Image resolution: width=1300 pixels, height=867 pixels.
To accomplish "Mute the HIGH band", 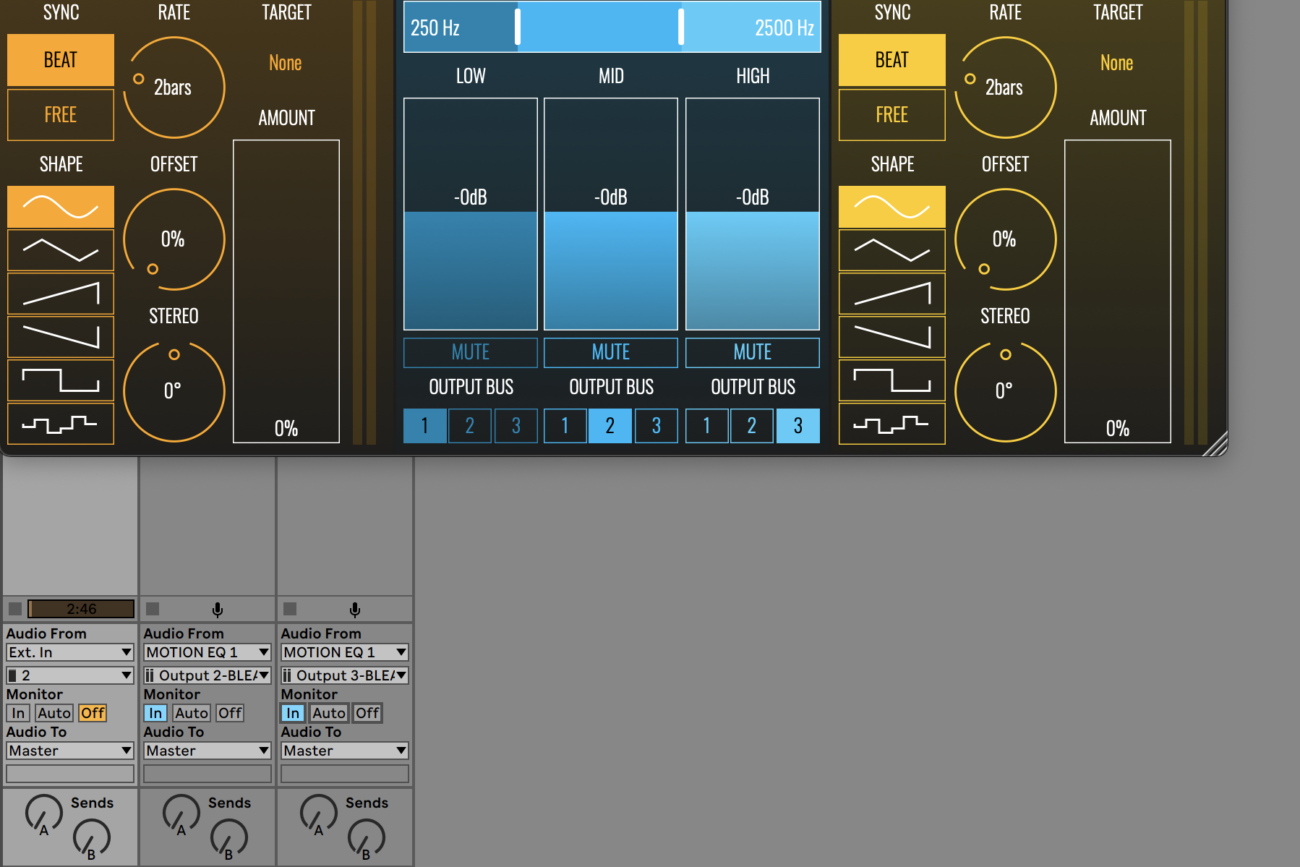I will point(752,352).
